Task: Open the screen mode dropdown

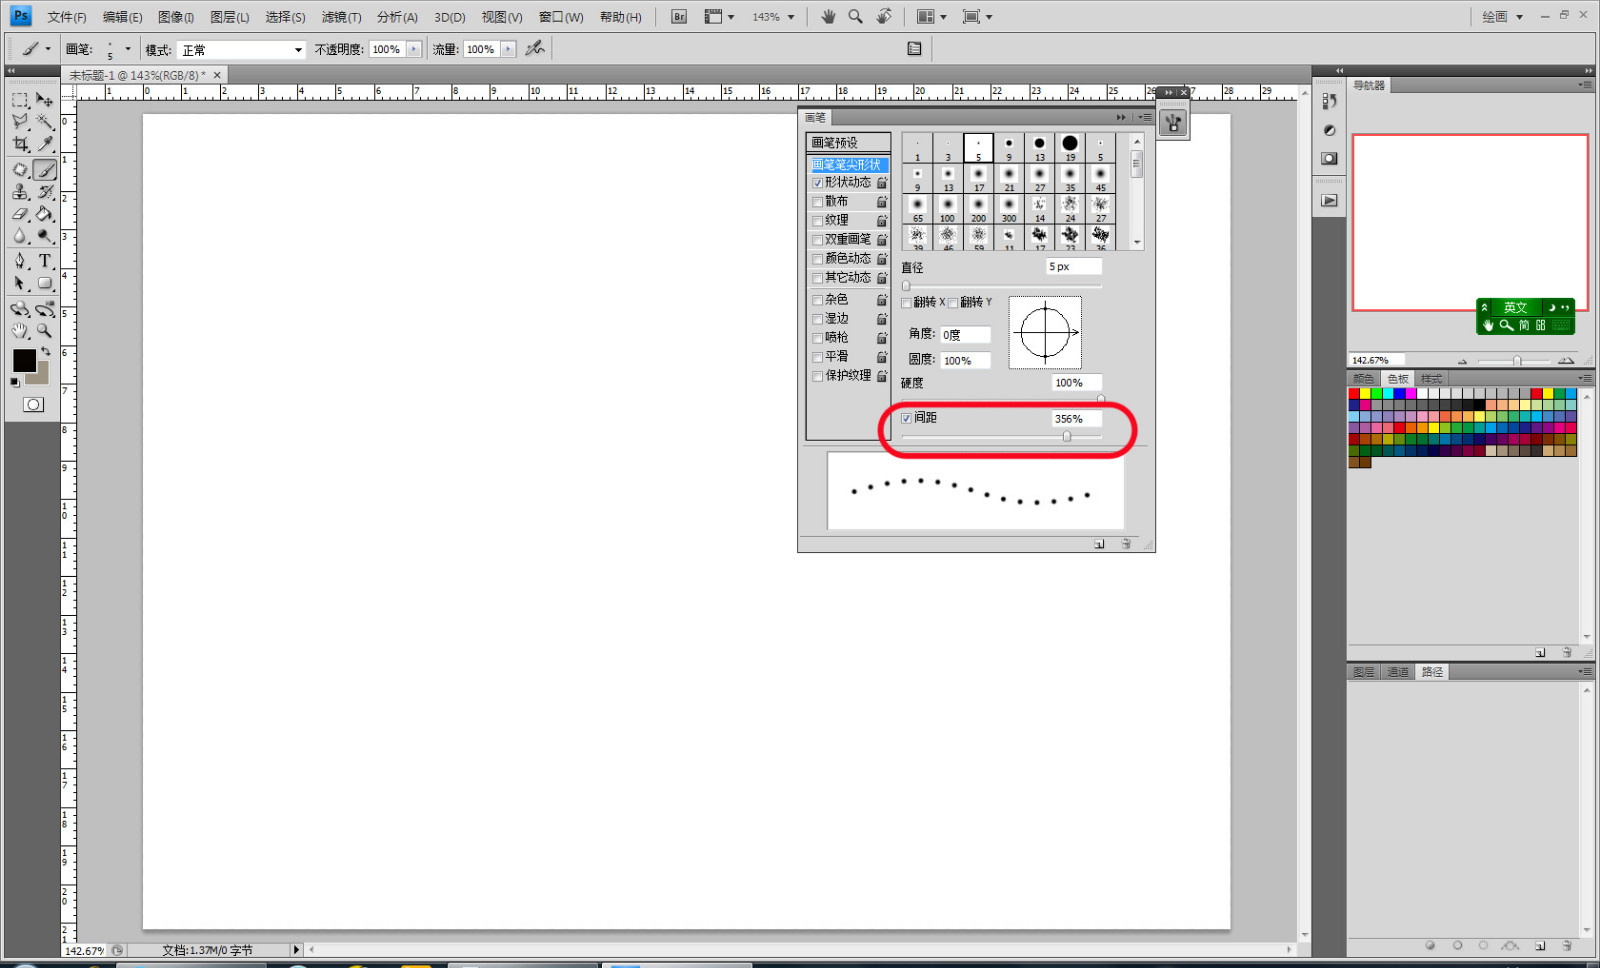Action: [976, 17]
